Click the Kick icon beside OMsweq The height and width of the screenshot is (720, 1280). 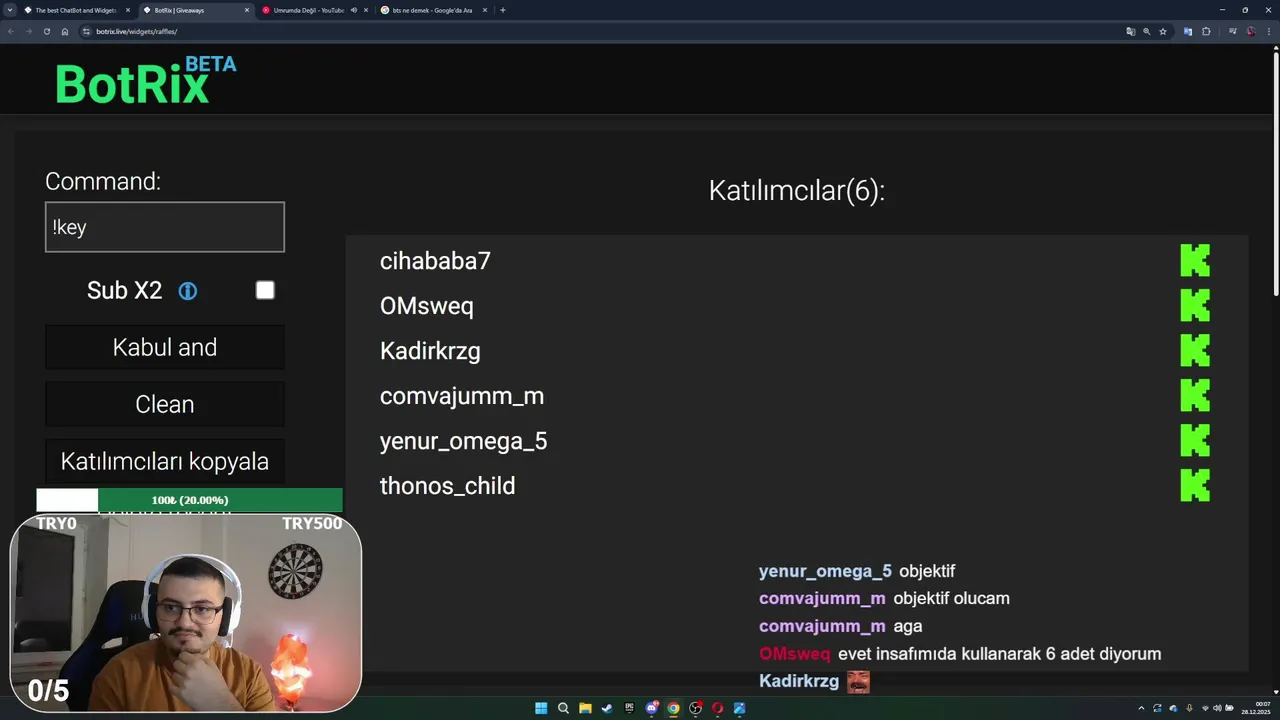coord(1195,306)
